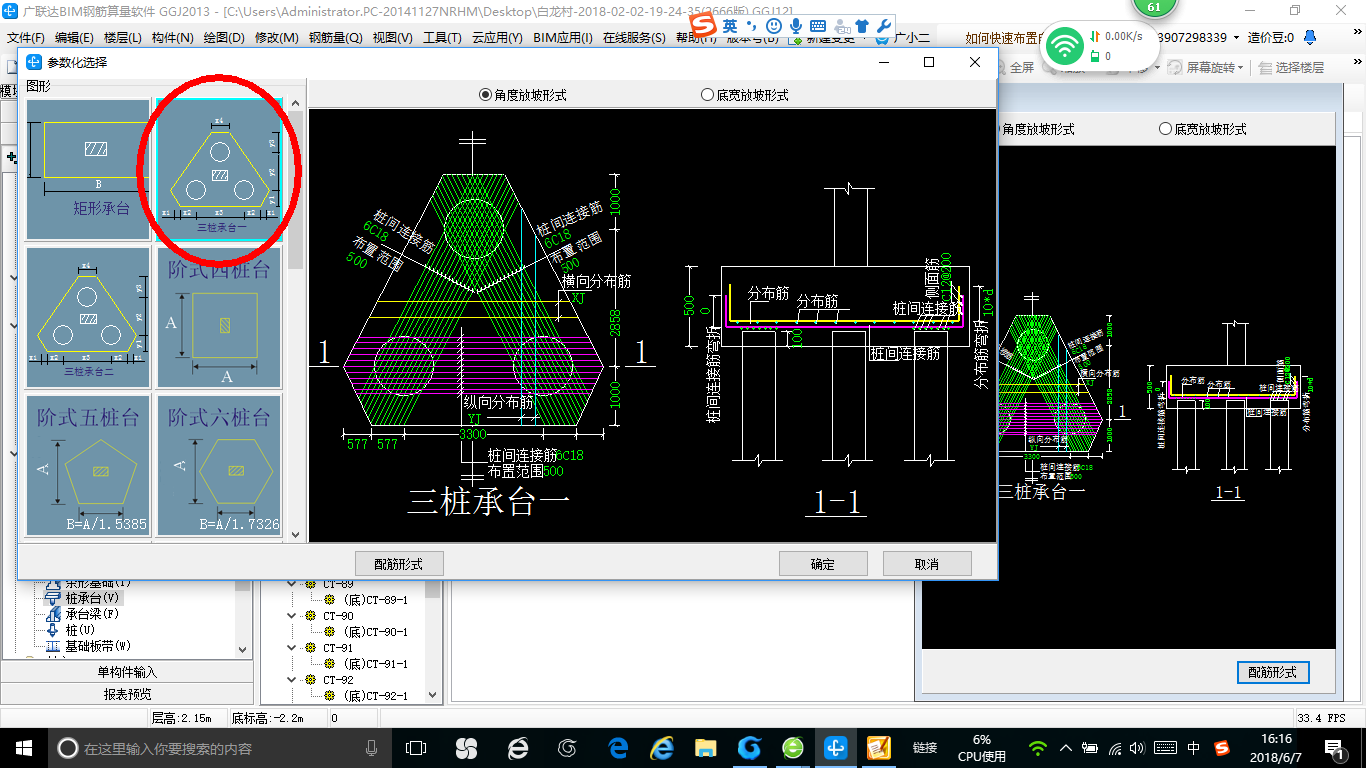Open Microsoft Edge from the taskbar
Viewport: 1366px width, 768px height.
pos(619,748)
